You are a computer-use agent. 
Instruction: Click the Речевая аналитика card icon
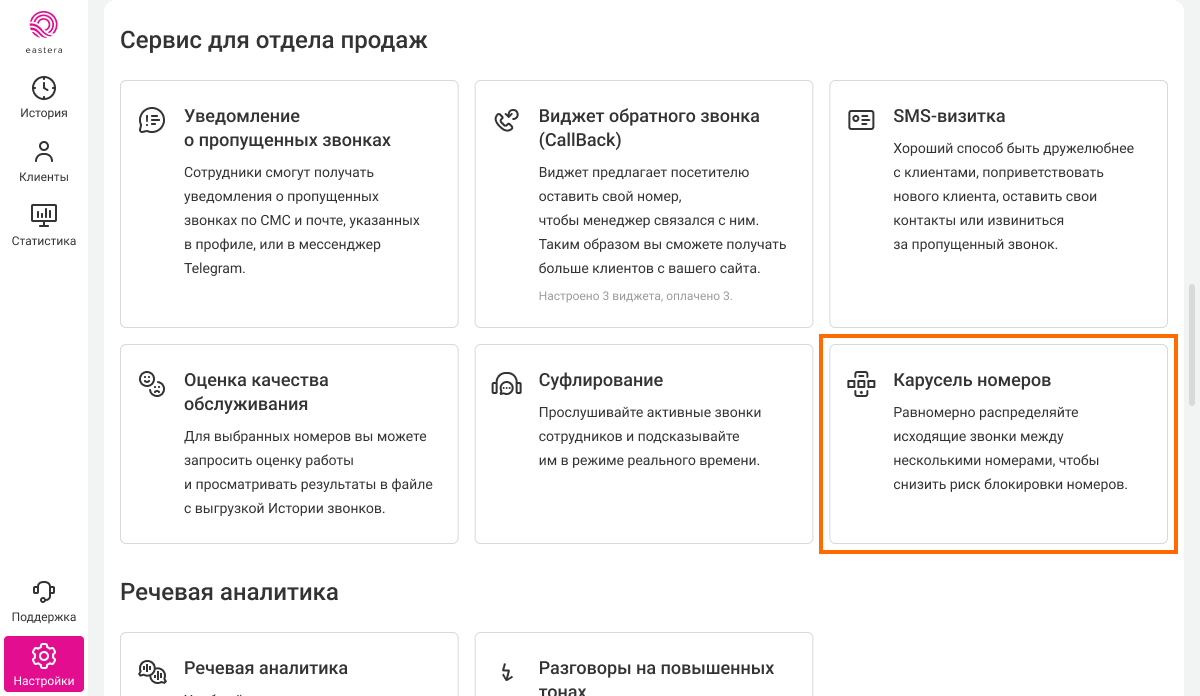(151, 671)
